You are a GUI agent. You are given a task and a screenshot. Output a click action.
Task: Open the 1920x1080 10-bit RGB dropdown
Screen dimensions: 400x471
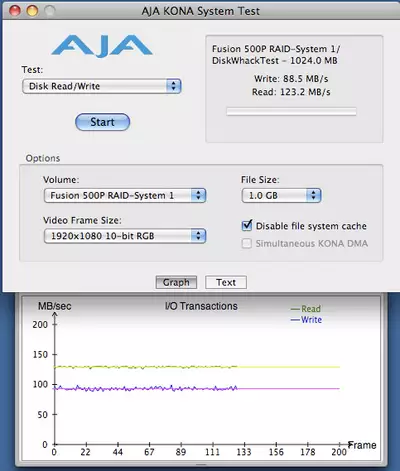pos(125,236)
